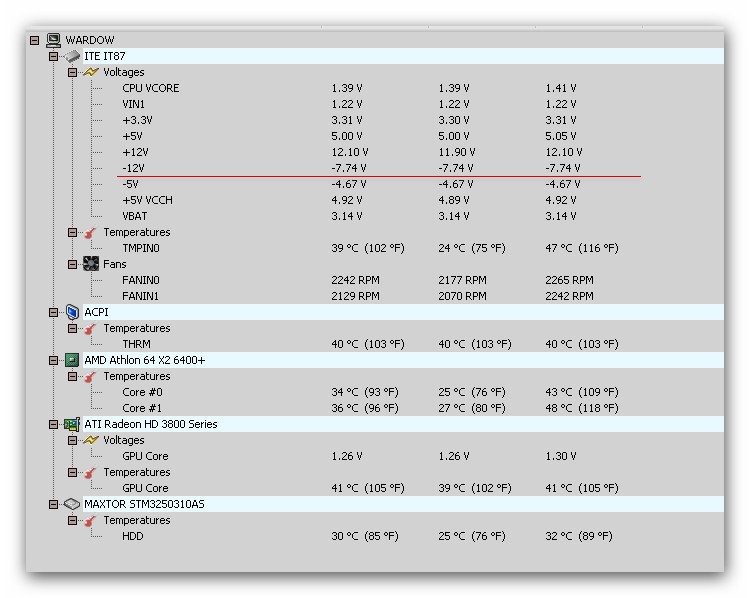Viewport: 750px width, 598px height.
Task: Select the CPU VCORE row label
Action: (x=151, y=89)
